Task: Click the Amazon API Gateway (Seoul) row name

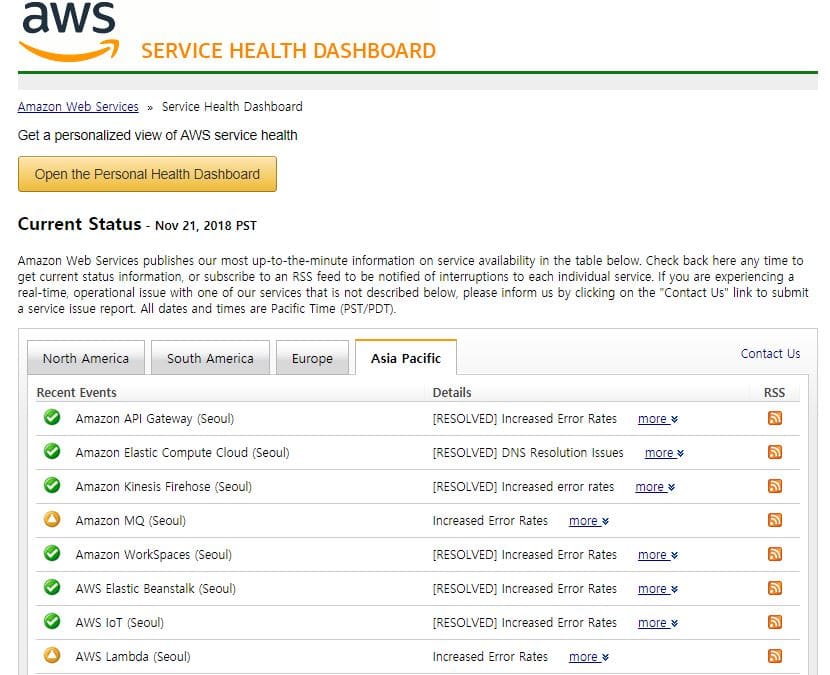Action: pyautogui.click(x=155, y=419)
